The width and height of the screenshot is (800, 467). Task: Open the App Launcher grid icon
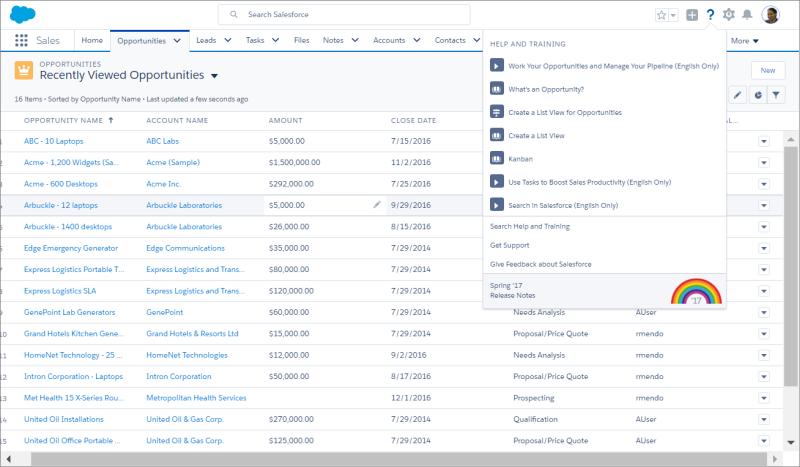pyautogui.click(x=21, y=40)
